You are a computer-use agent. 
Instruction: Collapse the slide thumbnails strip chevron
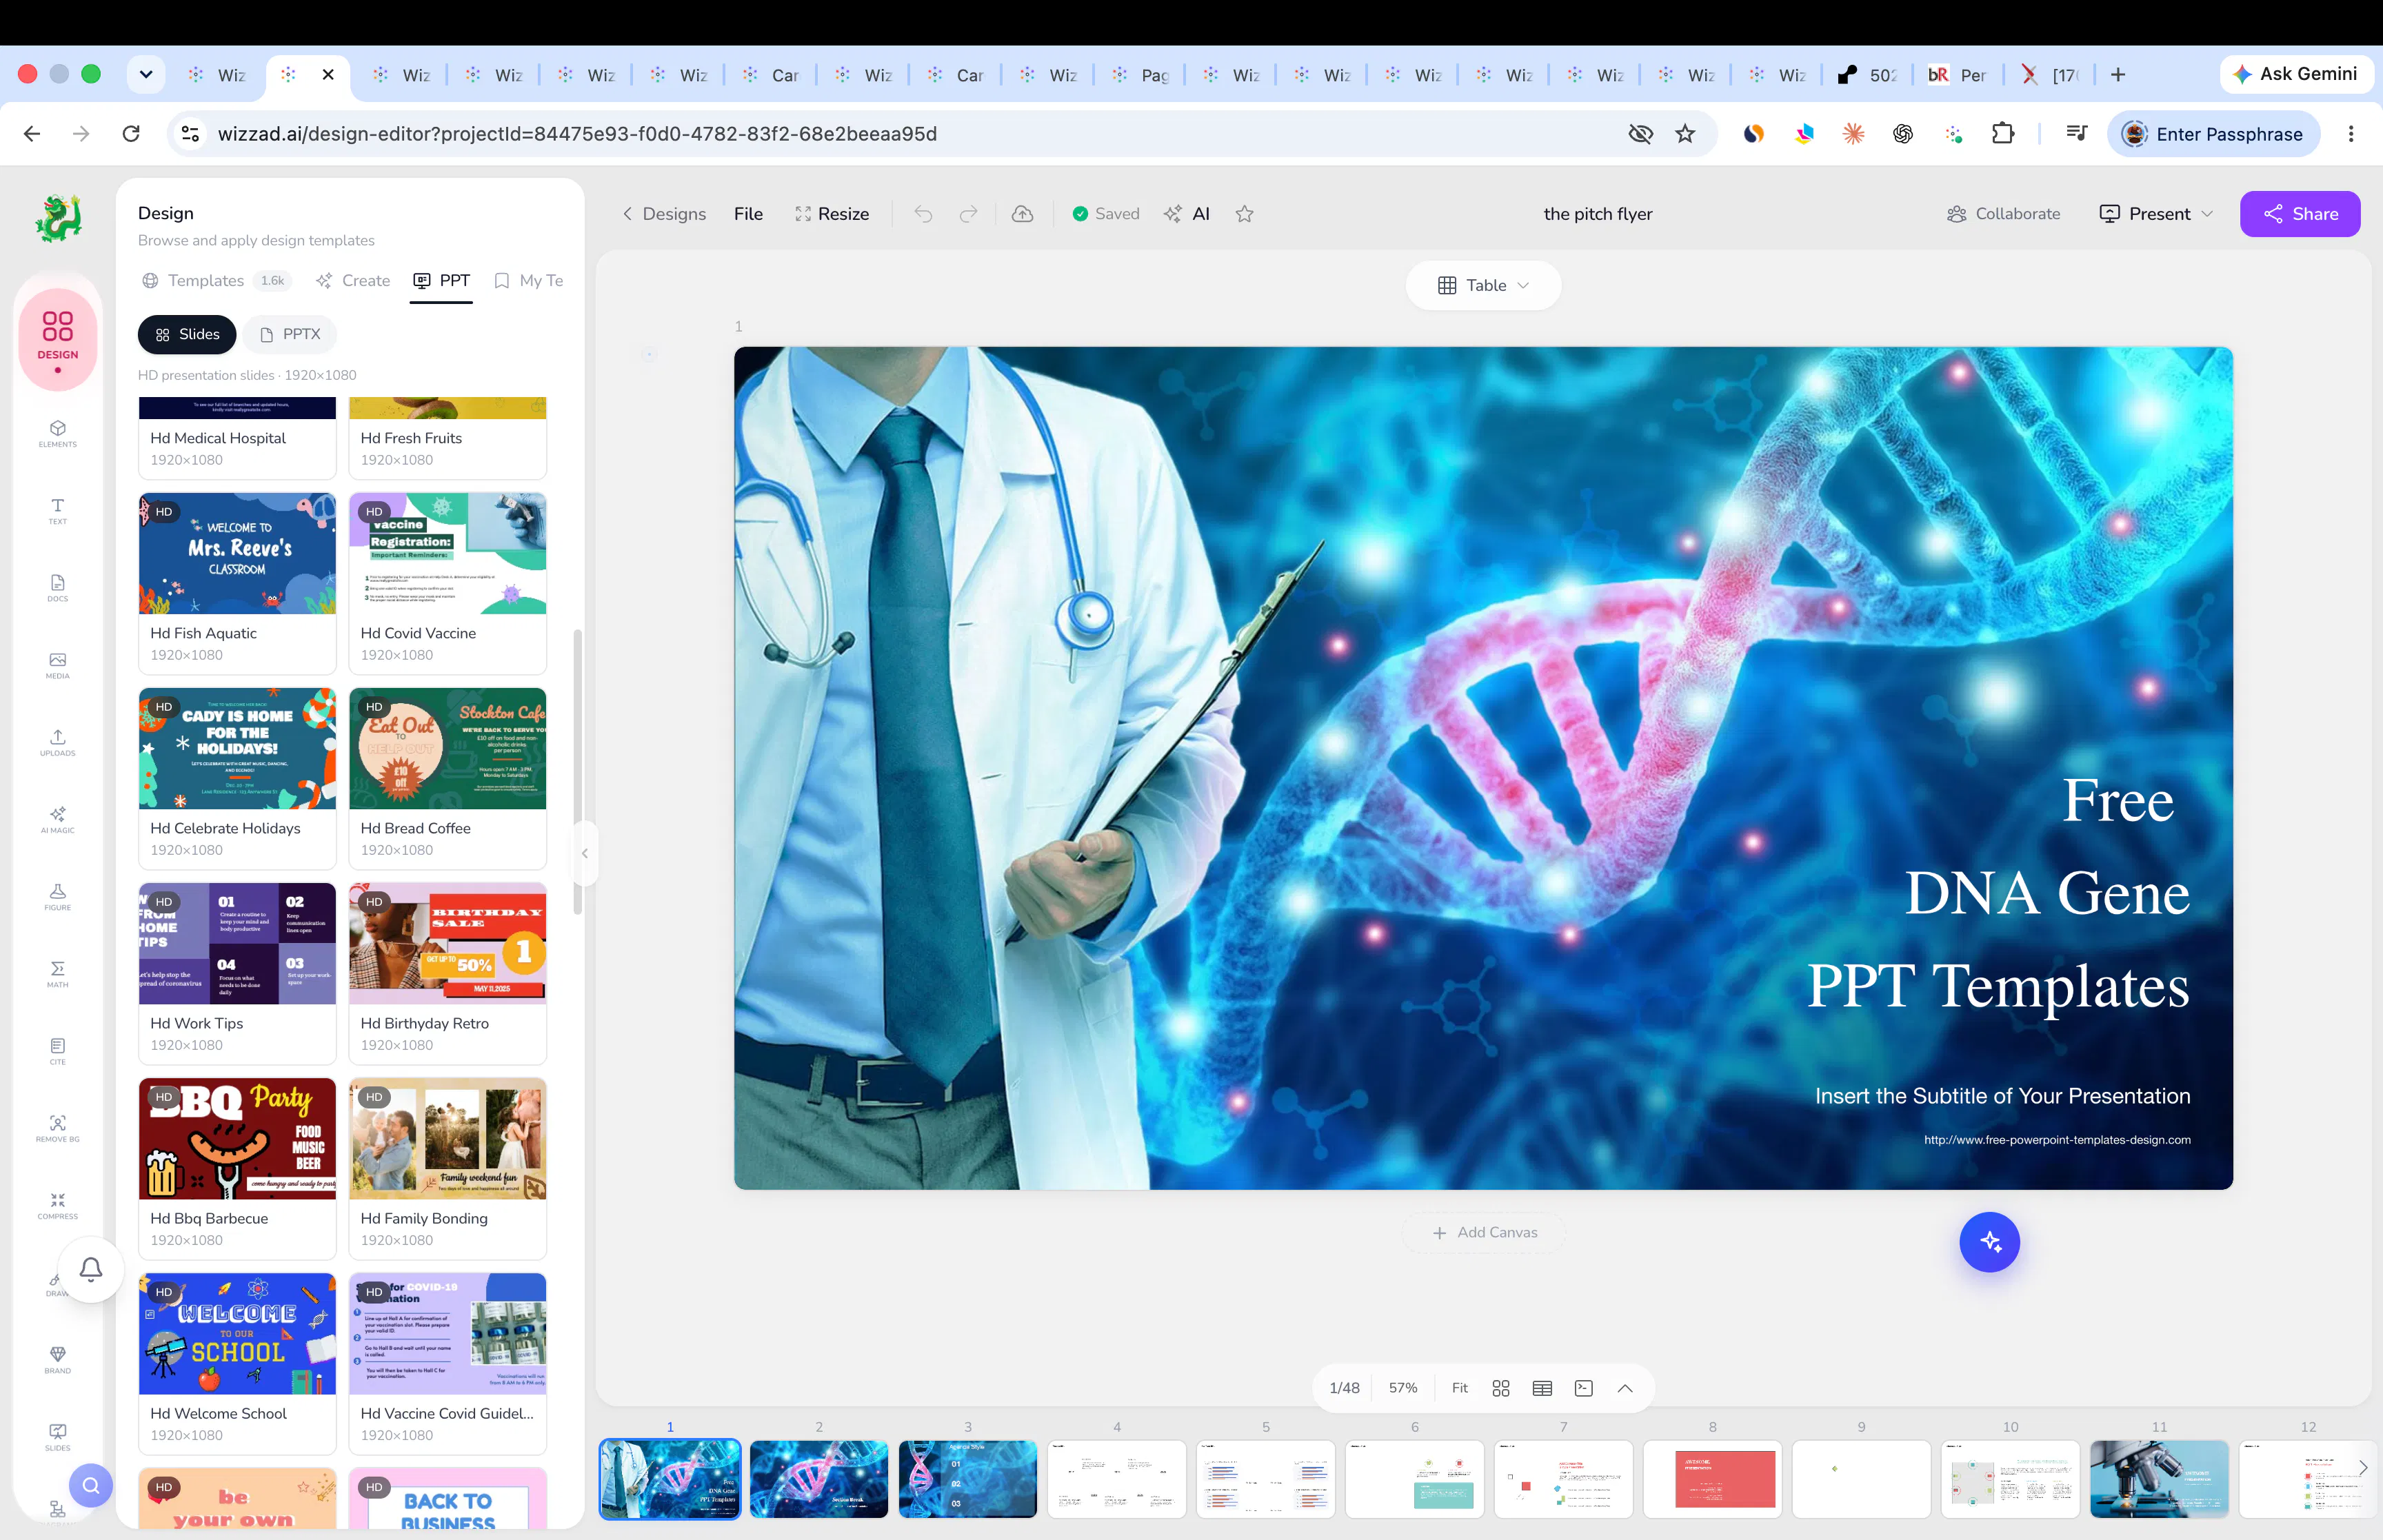(x=1625, y=1388)
